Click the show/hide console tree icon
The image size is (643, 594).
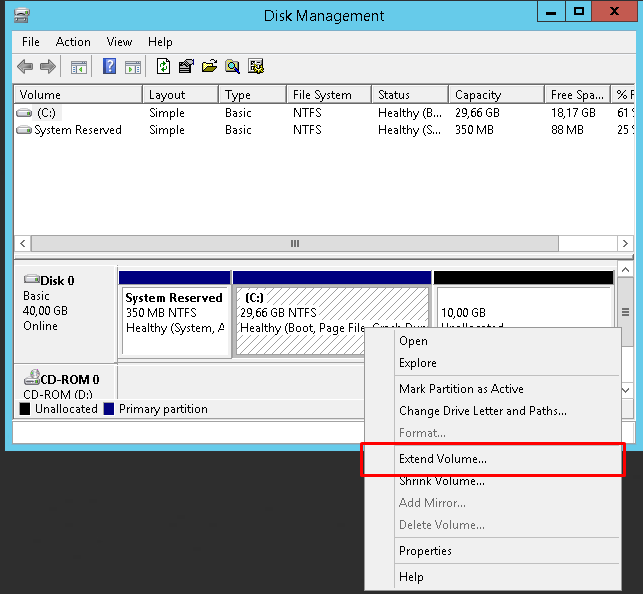point(79,67)
